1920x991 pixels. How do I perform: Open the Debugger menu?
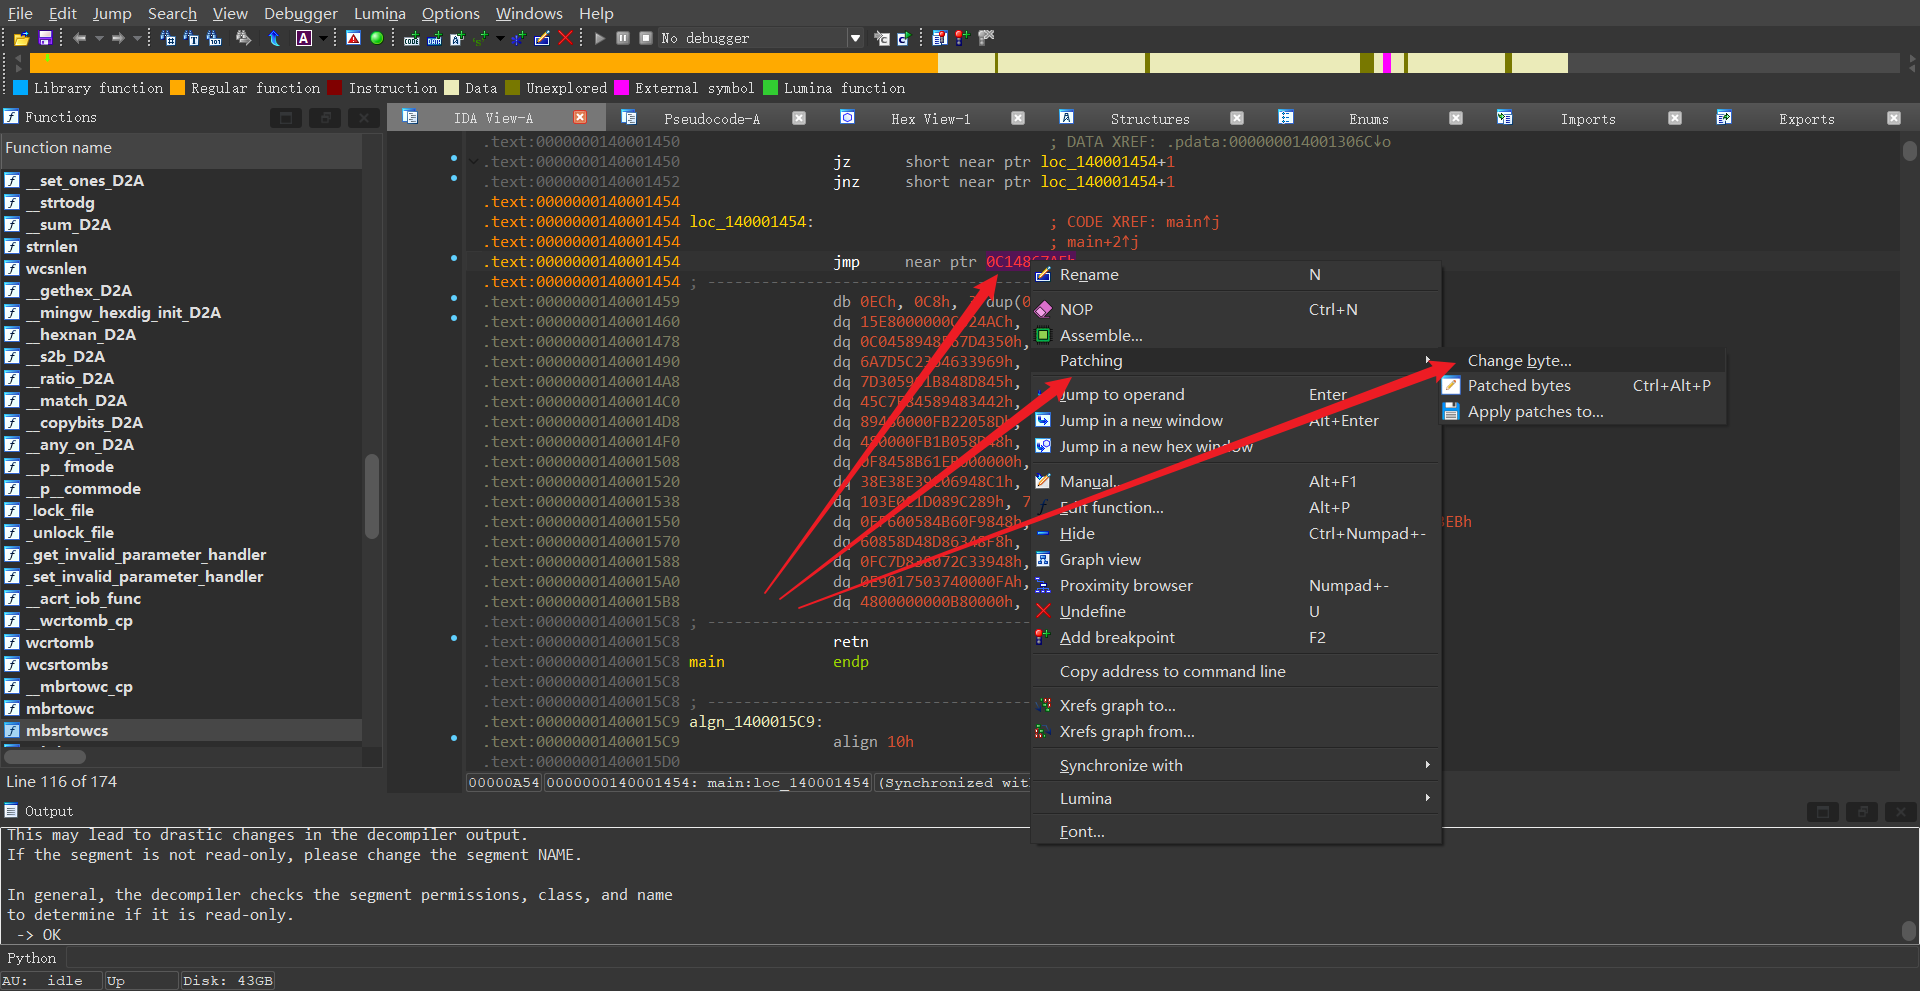pos(301,13)
